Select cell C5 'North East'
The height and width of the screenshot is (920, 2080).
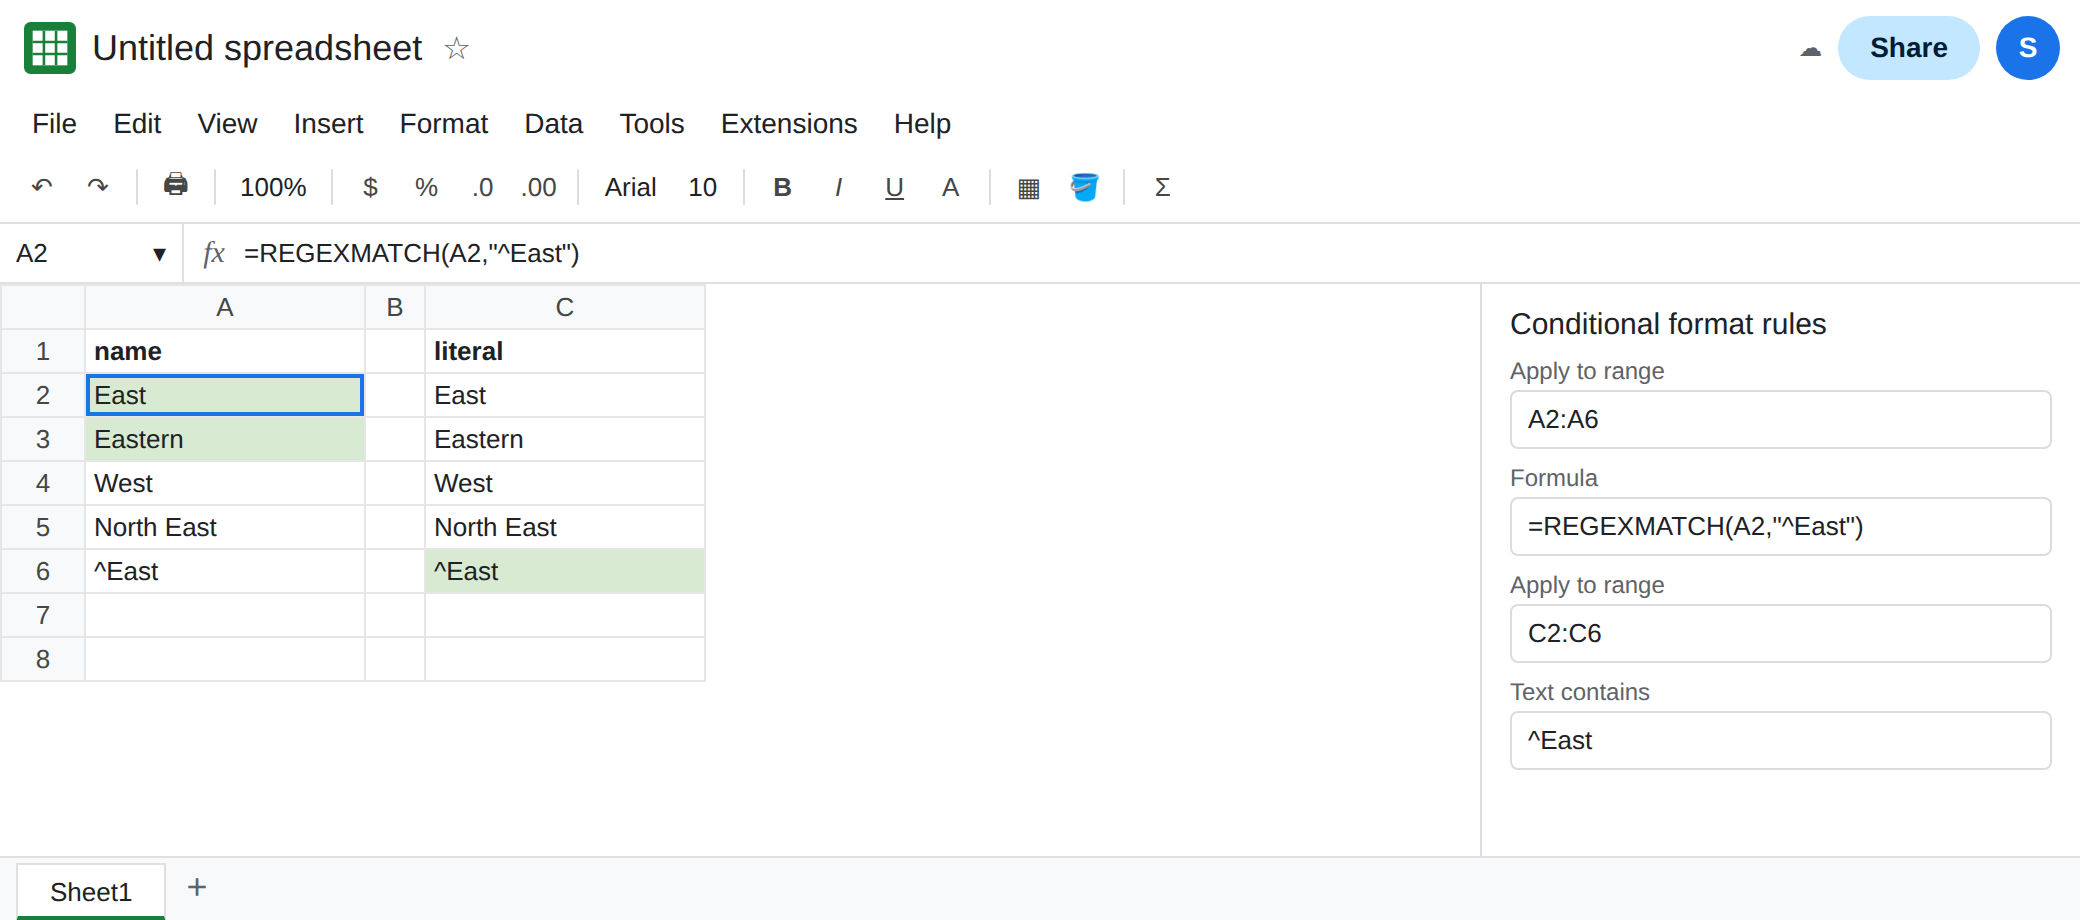click(565, 527)
